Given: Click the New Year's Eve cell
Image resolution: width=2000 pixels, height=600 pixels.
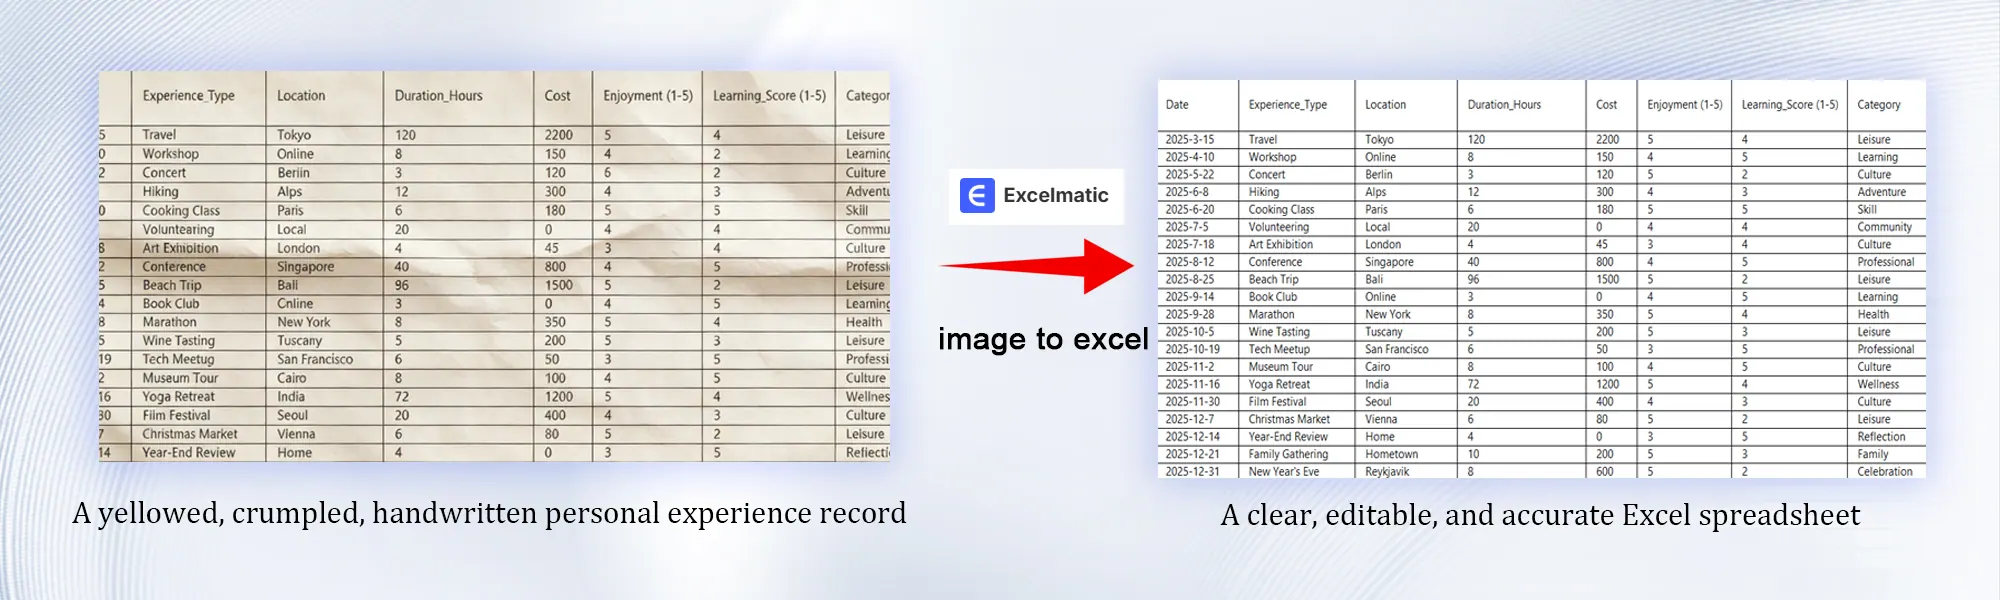Looking at the screenshot, I should 1283,472.
